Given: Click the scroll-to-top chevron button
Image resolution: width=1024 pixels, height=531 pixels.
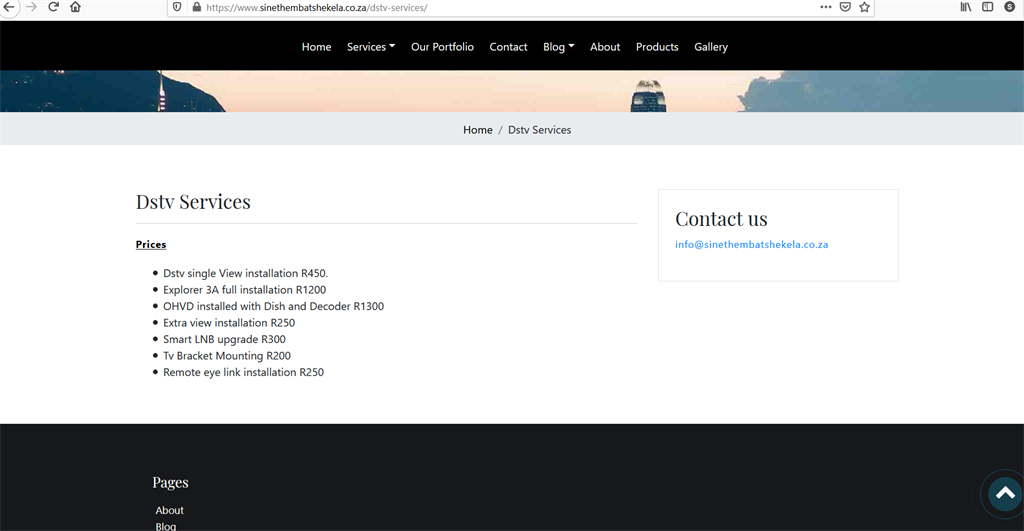Looking at the screenshot, I should pyautogui.click(x=1005, y=494).
